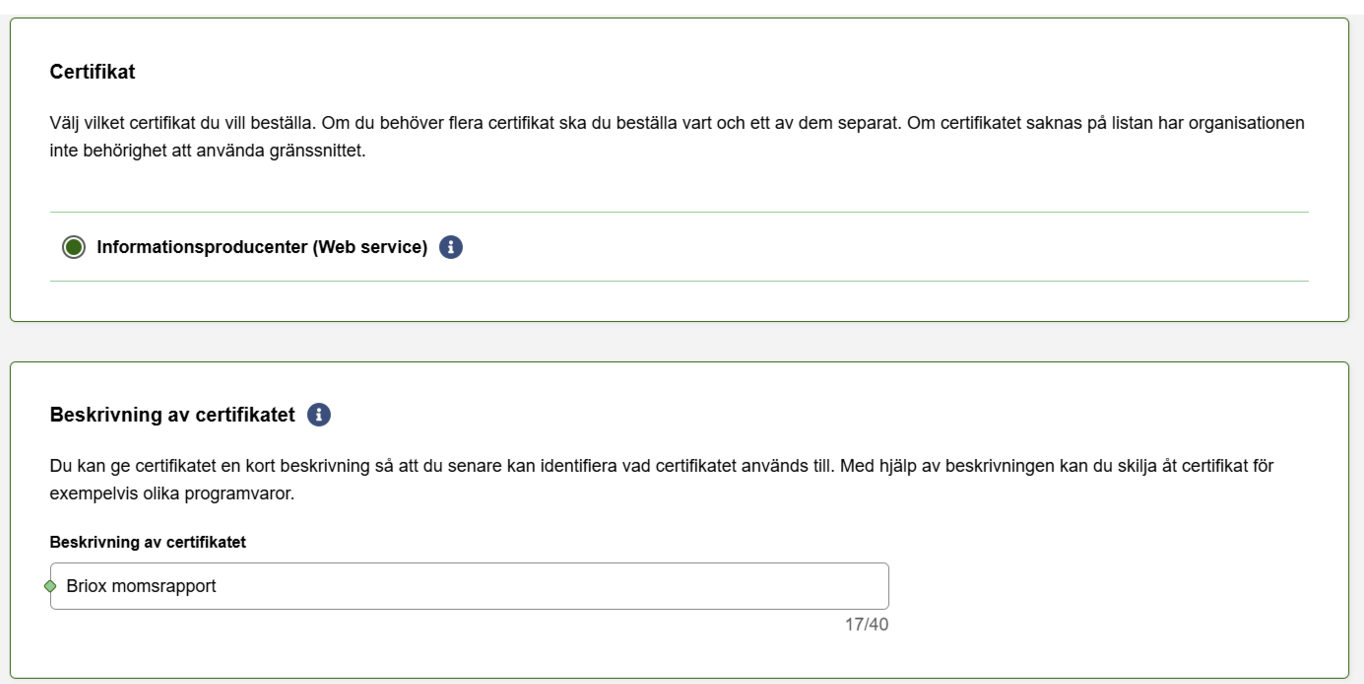Click the text "exempelvis olika programvaror"
The width and height of the screenshot is (1364, 684).
(172, 494)
